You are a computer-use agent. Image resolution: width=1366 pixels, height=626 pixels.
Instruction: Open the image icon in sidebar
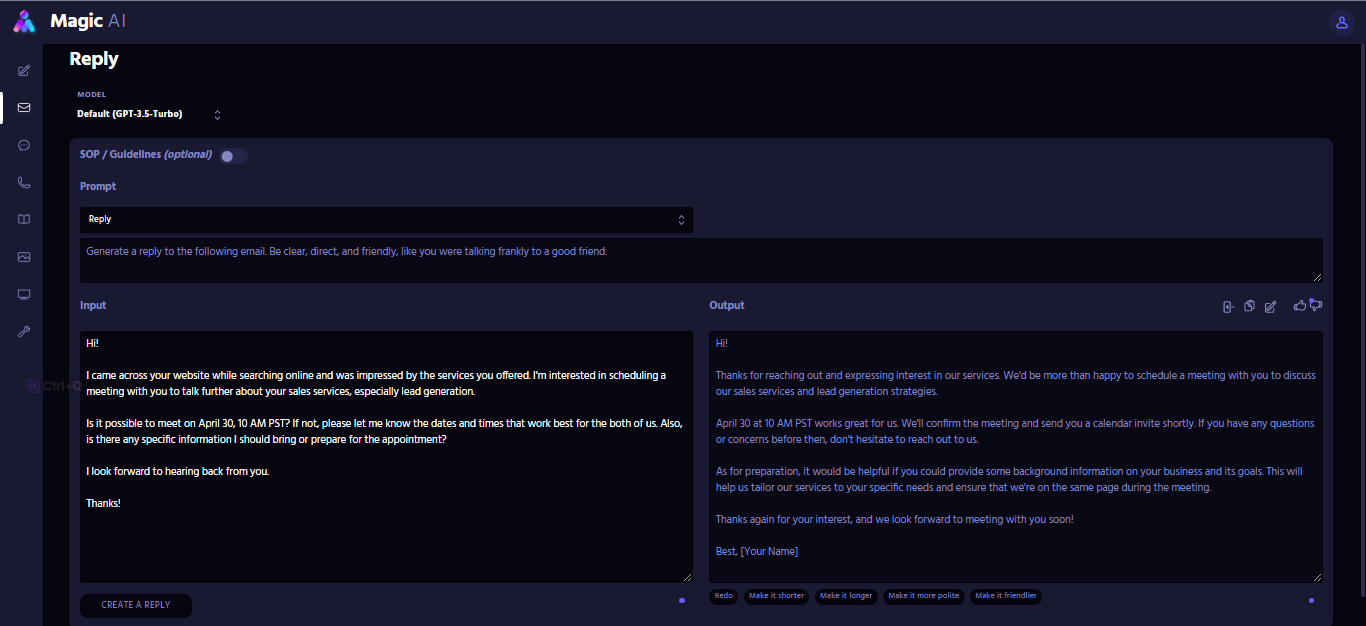coord(24,257)
